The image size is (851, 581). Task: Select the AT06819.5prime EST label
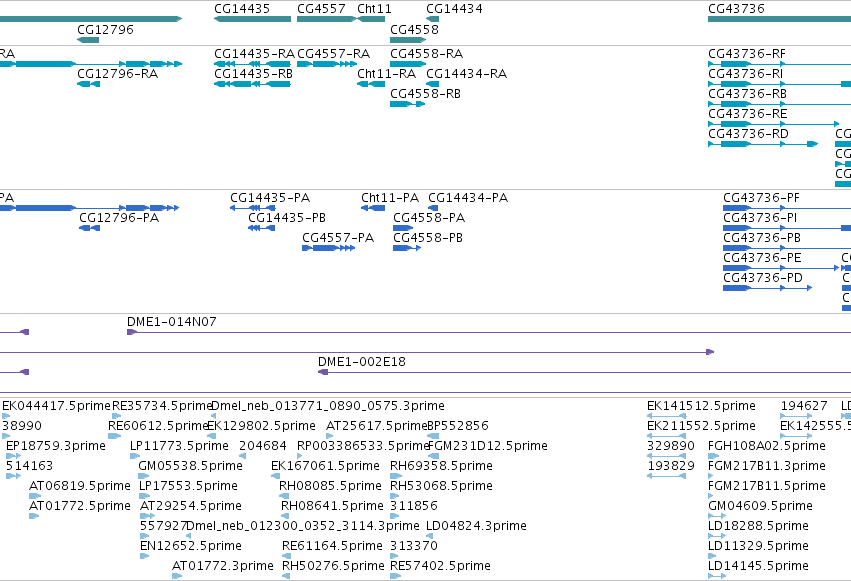pos(80,487)
